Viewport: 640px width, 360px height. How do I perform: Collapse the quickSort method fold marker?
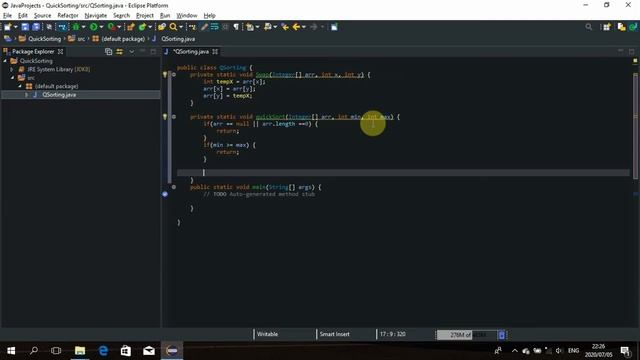[174, 117]
